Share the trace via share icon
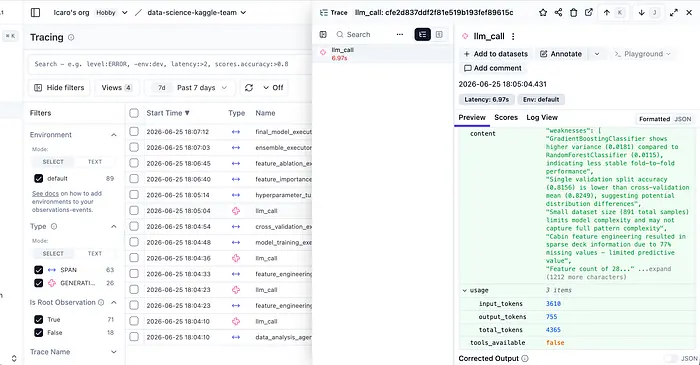This screenshot has height=365, width=700. coord(558,12)
